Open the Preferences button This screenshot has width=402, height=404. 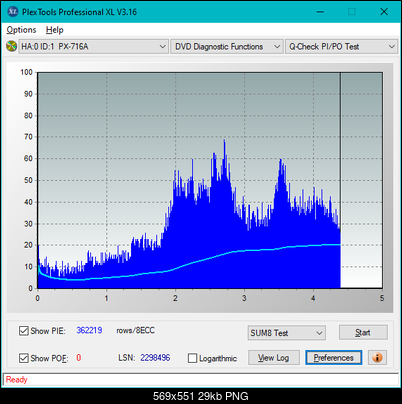coord(333,358)
